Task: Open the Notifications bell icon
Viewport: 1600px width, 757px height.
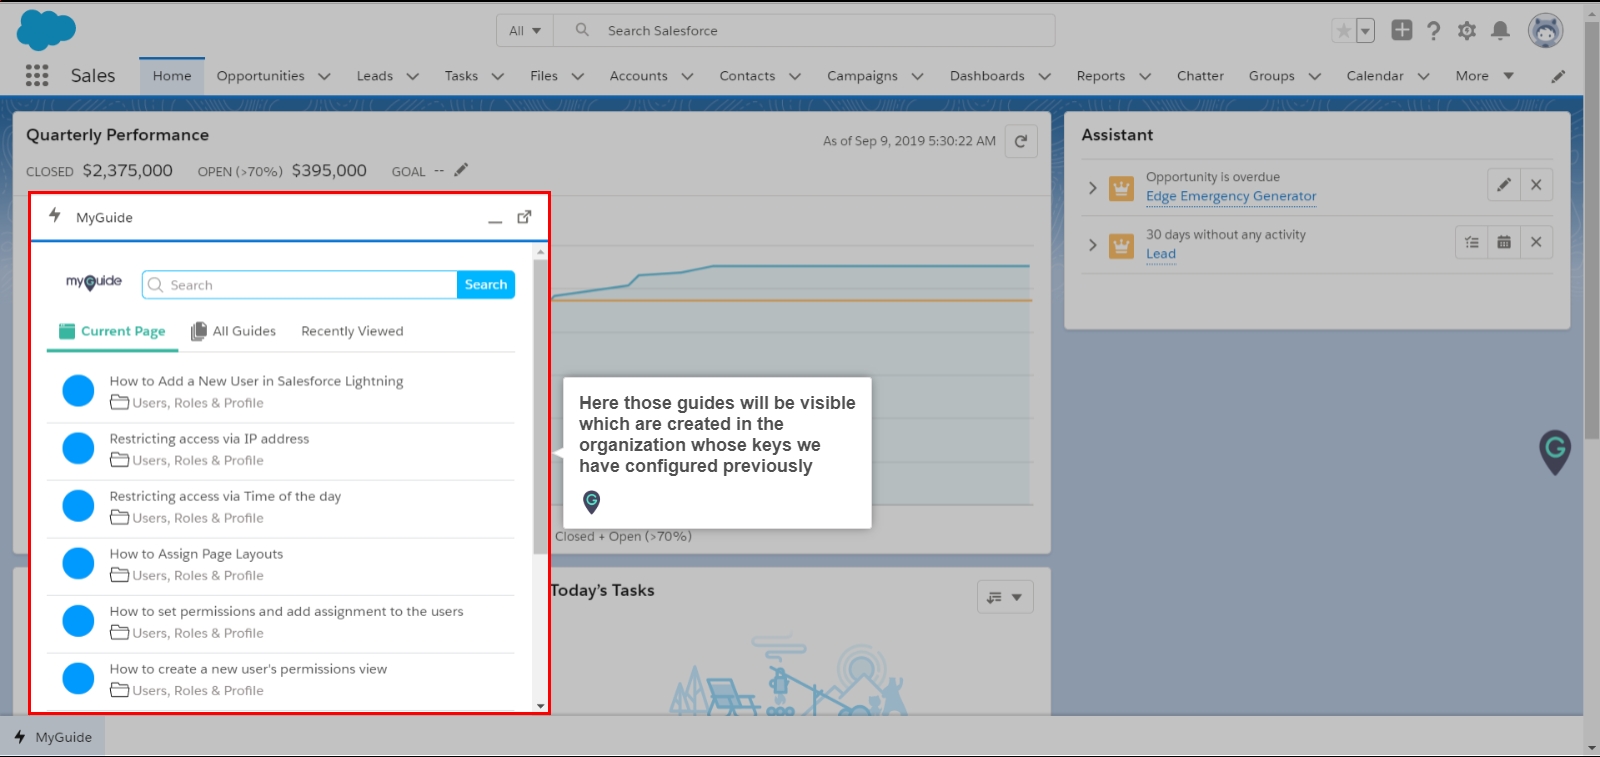Action: tap(1500, 31)
